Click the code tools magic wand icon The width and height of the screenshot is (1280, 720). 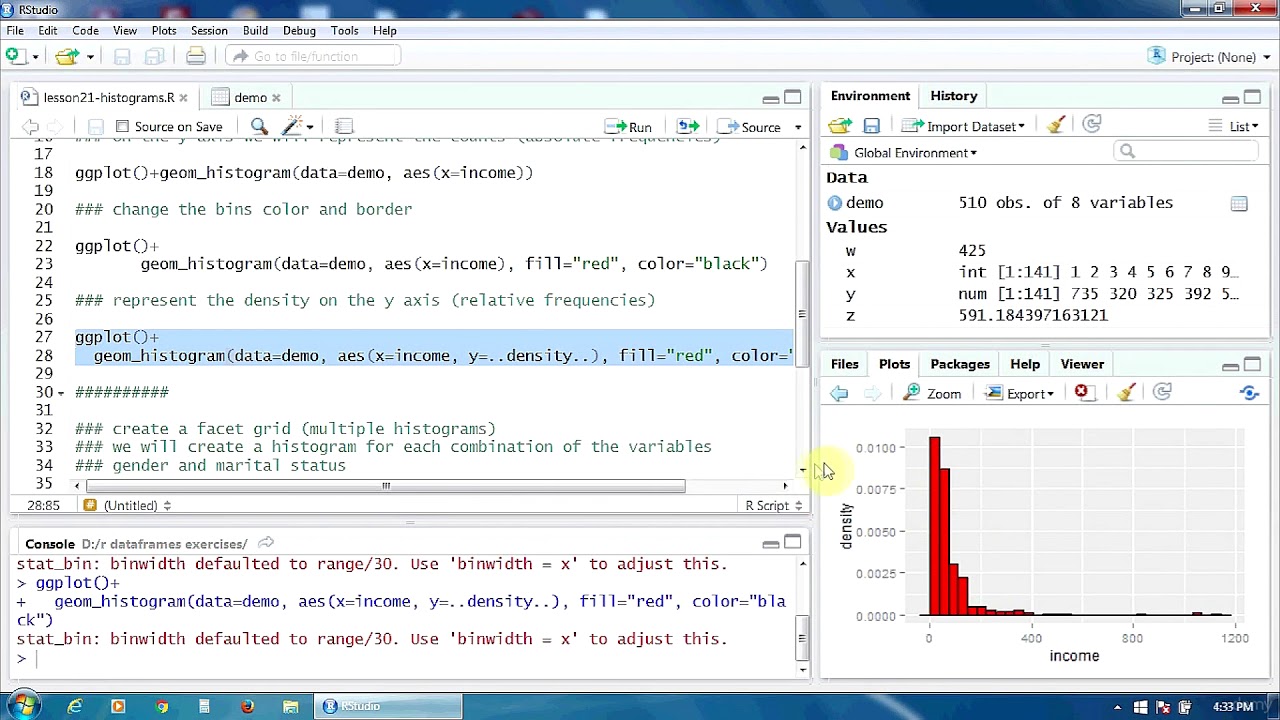click(292, 126)
